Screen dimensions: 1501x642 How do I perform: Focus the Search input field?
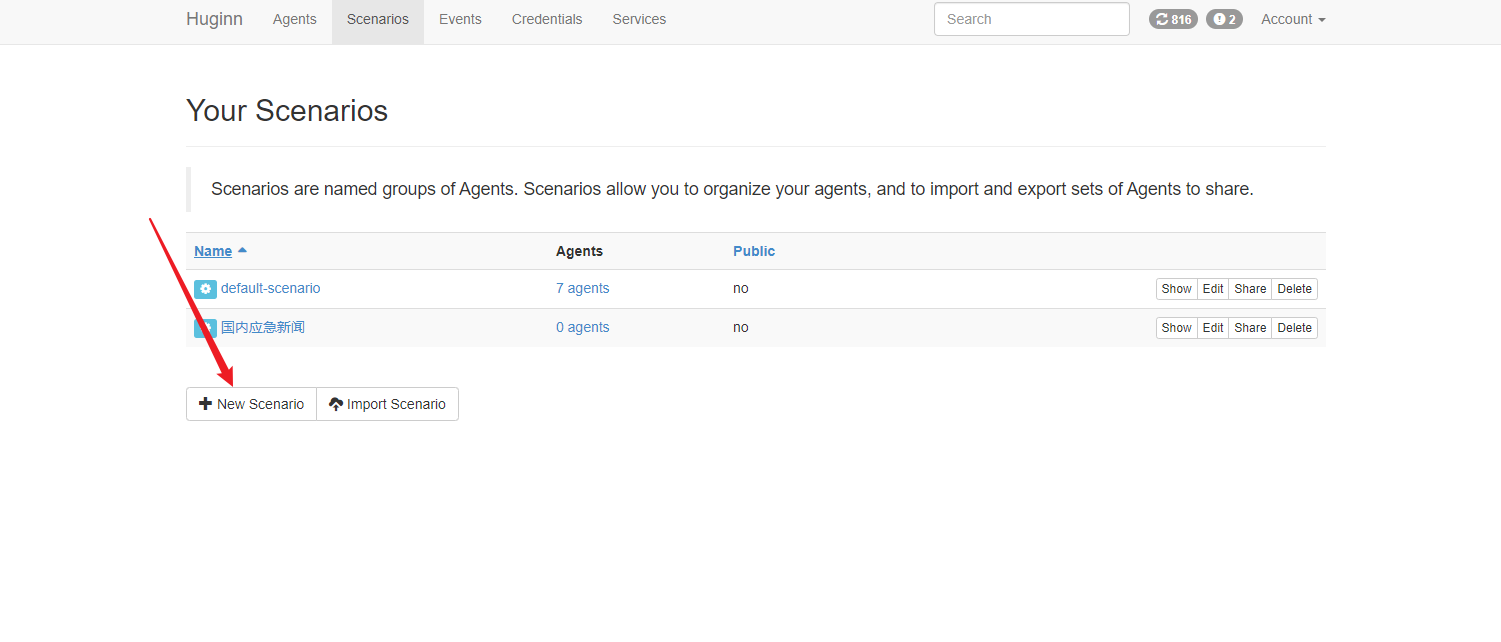[1031, 19]
